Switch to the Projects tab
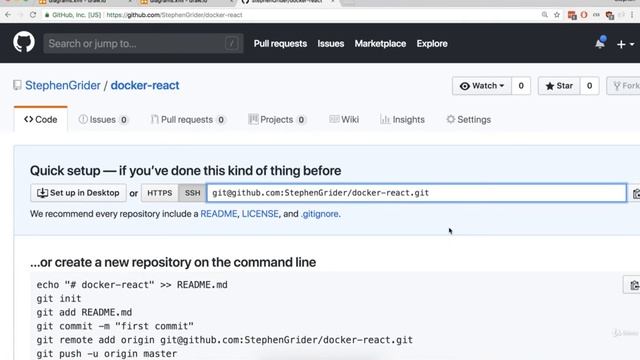The image size is (640, 360). [277, 120]
